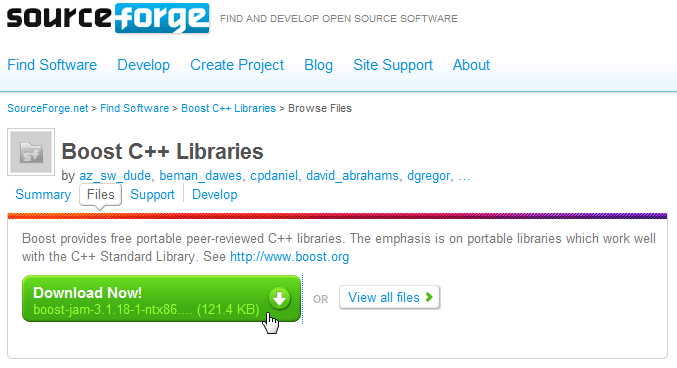This screenshot has width=677, height=368.
Task: Open the http://www.boost.org link
Action: coord(290,257)
